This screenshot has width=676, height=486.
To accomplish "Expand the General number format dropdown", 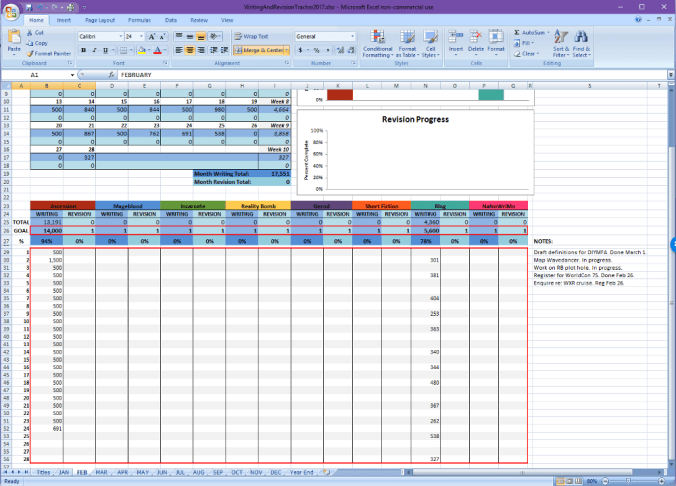I will tap(353, 36).
